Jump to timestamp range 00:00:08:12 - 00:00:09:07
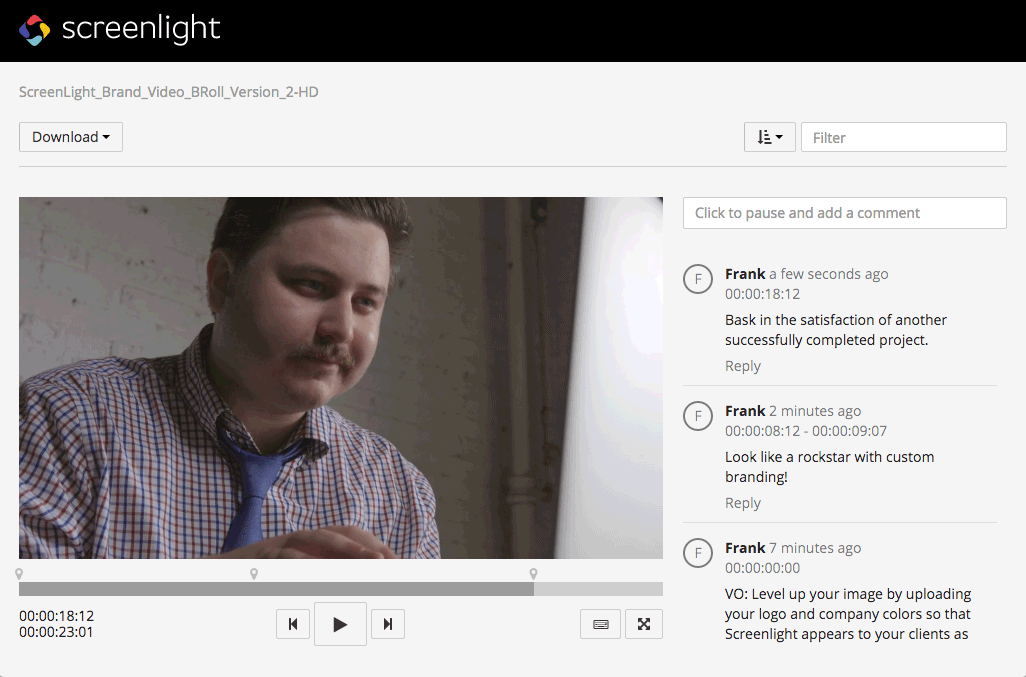This screenshot has width=1026, height=677. click(806, 430)
